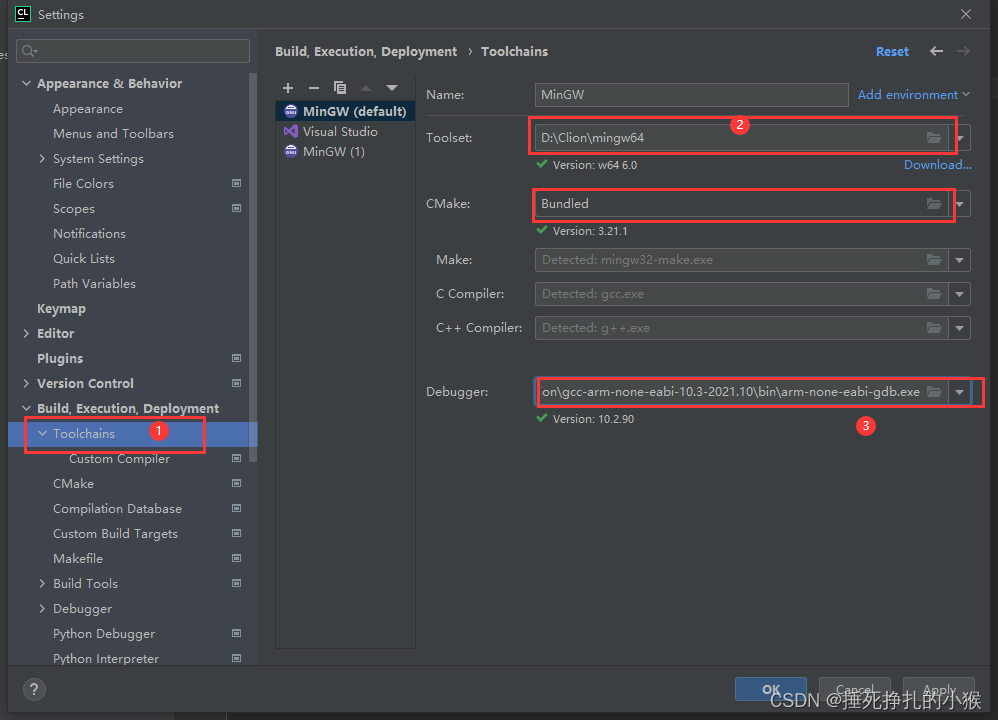Open the Make dropdown arrow
The height and width of the screenshot is (720, 998).
[x=960, y=260]
